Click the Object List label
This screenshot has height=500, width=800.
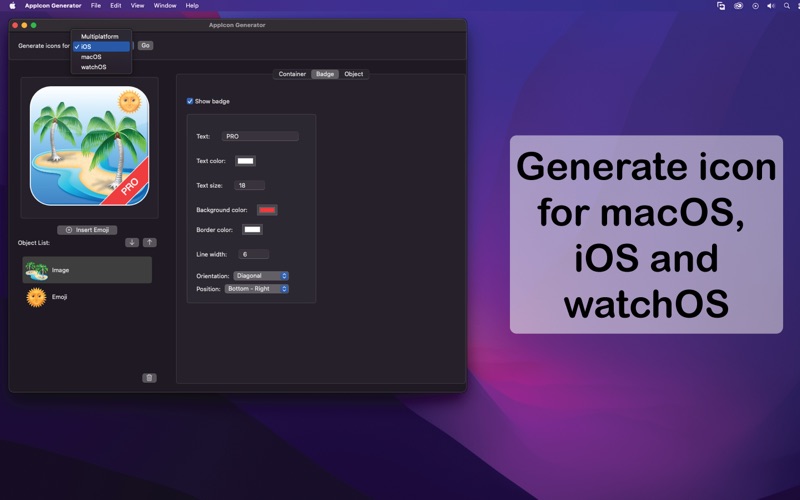click(34, 243)
